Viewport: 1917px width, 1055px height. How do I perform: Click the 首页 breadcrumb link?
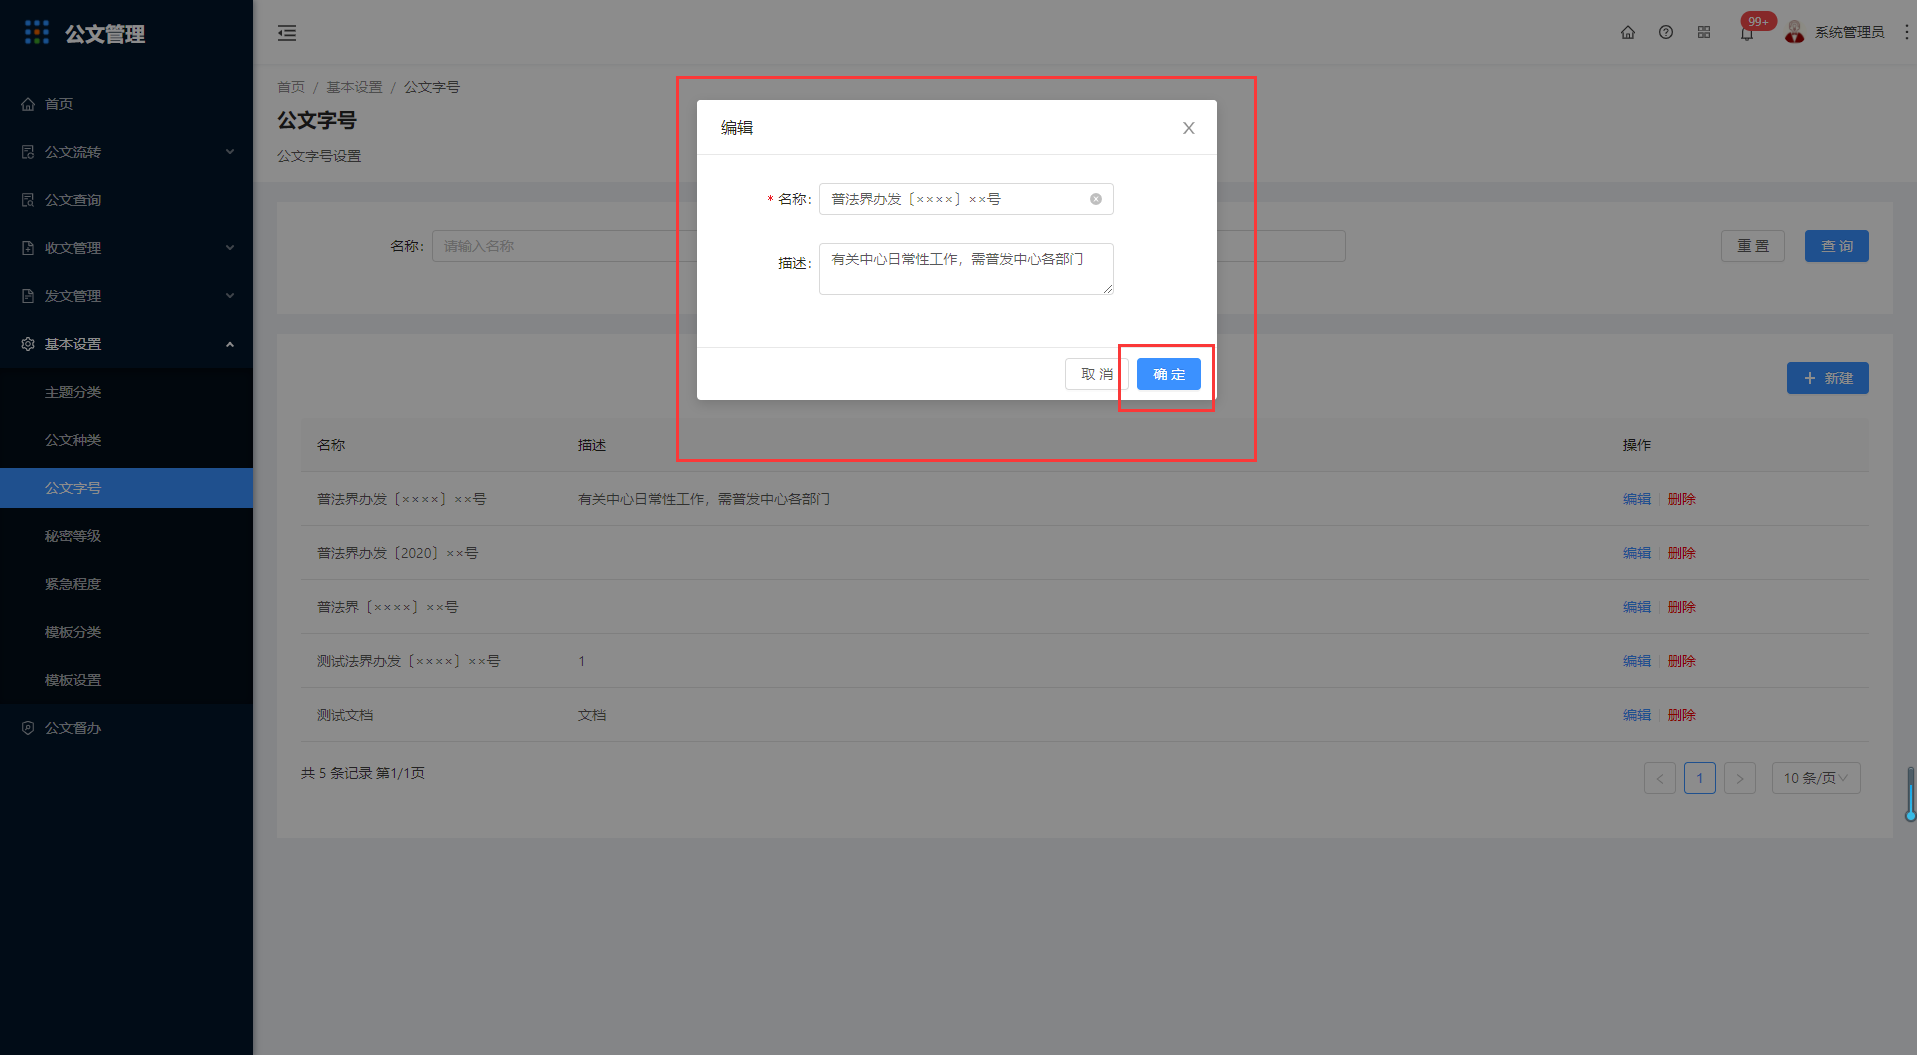tap(291, 87)
